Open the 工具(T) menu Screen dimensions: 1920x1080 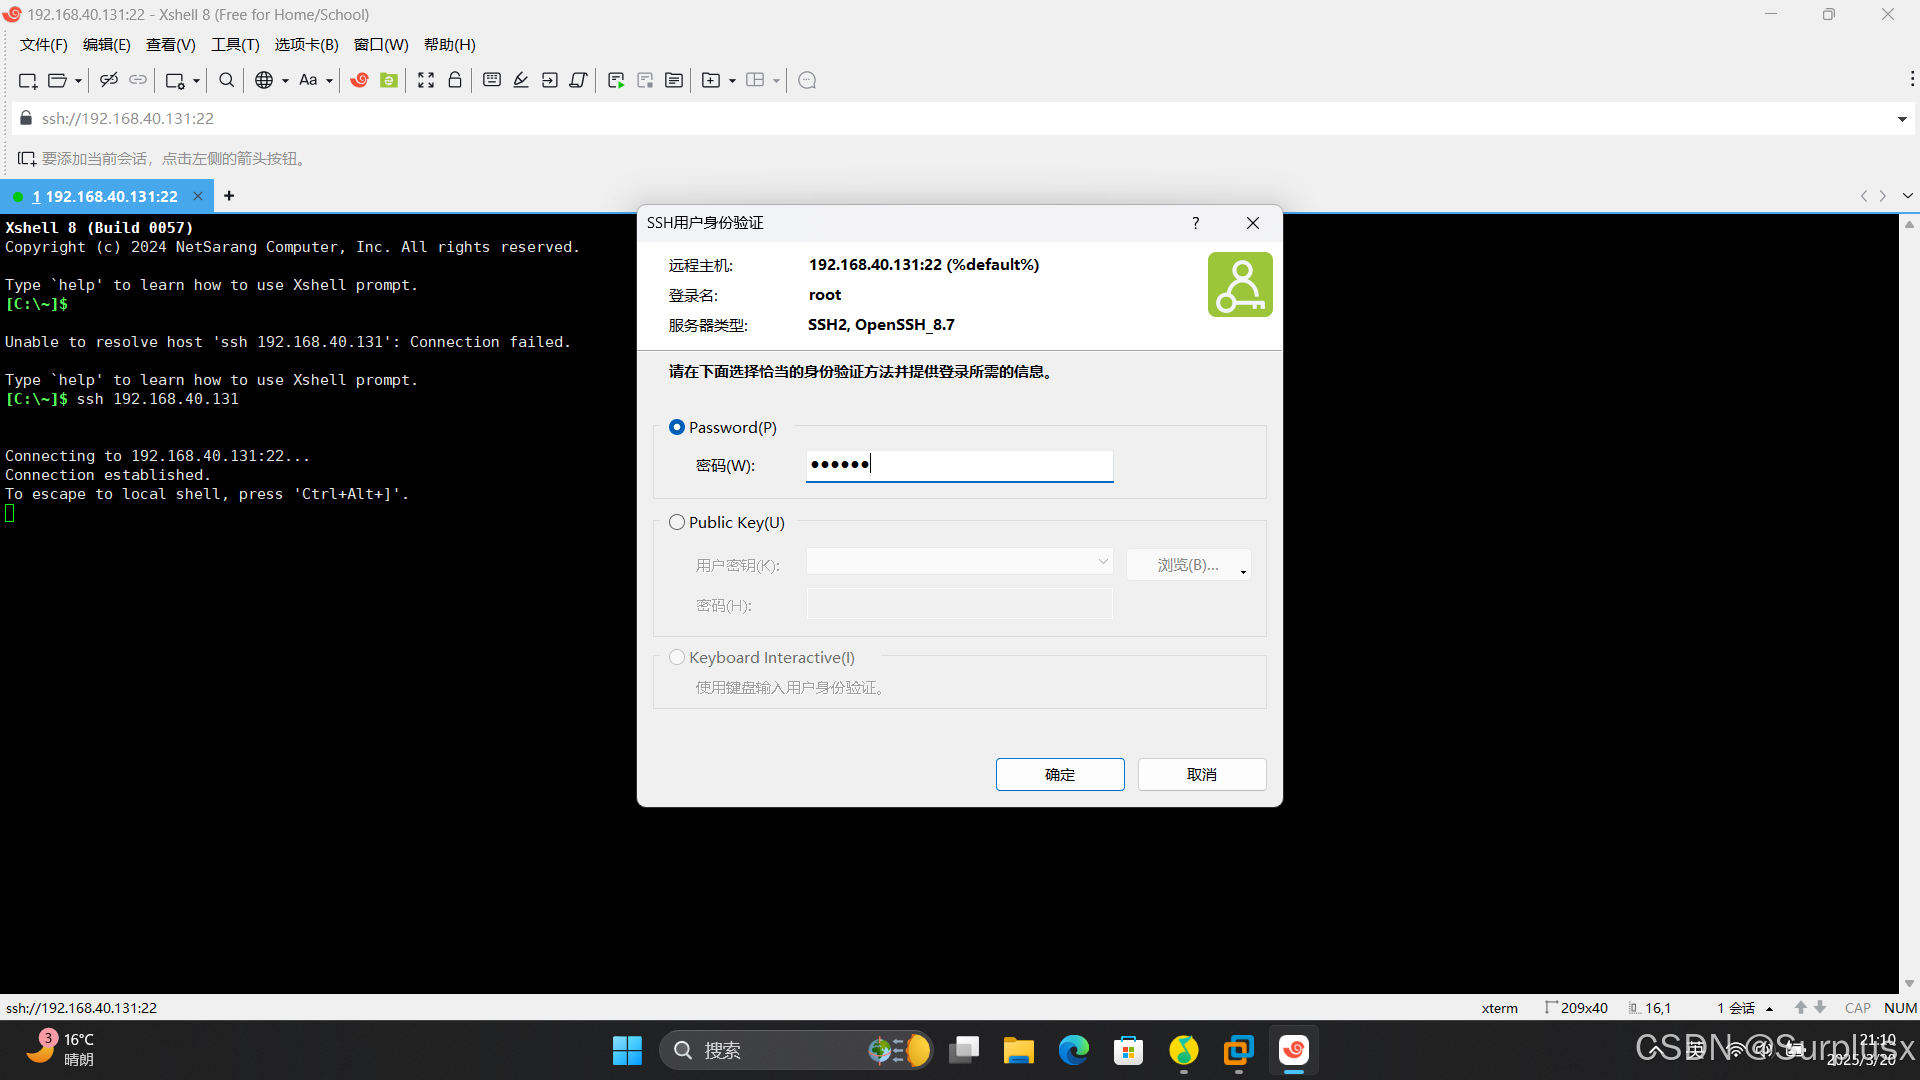coord(235,45)
